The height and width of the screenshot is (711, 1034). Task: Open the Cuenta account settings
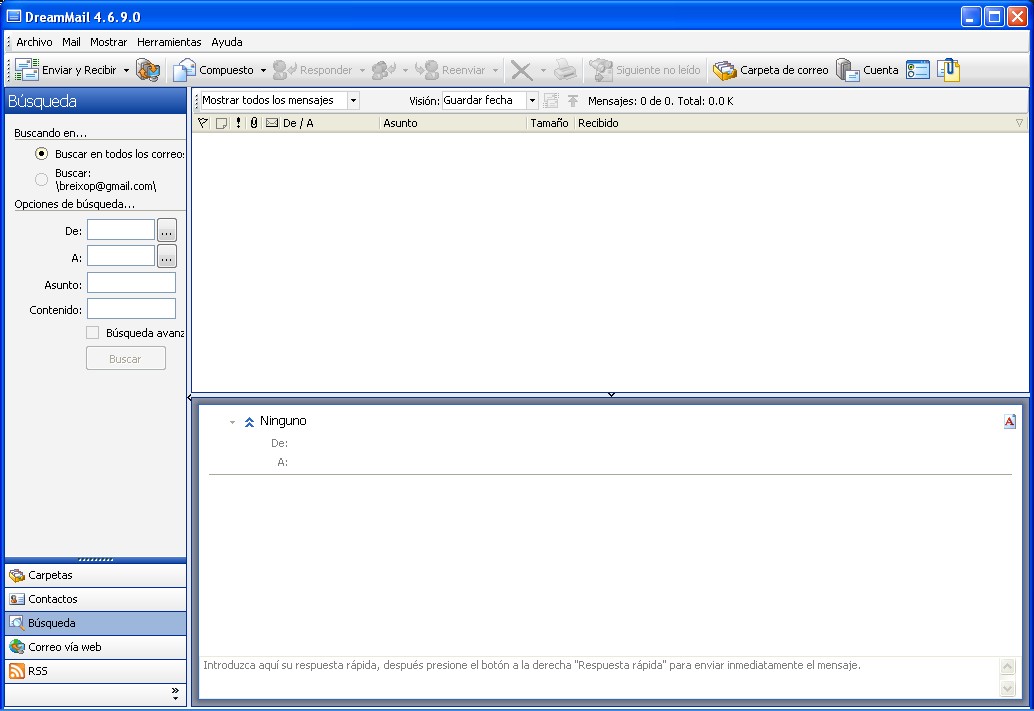click(x=867, y=69)
